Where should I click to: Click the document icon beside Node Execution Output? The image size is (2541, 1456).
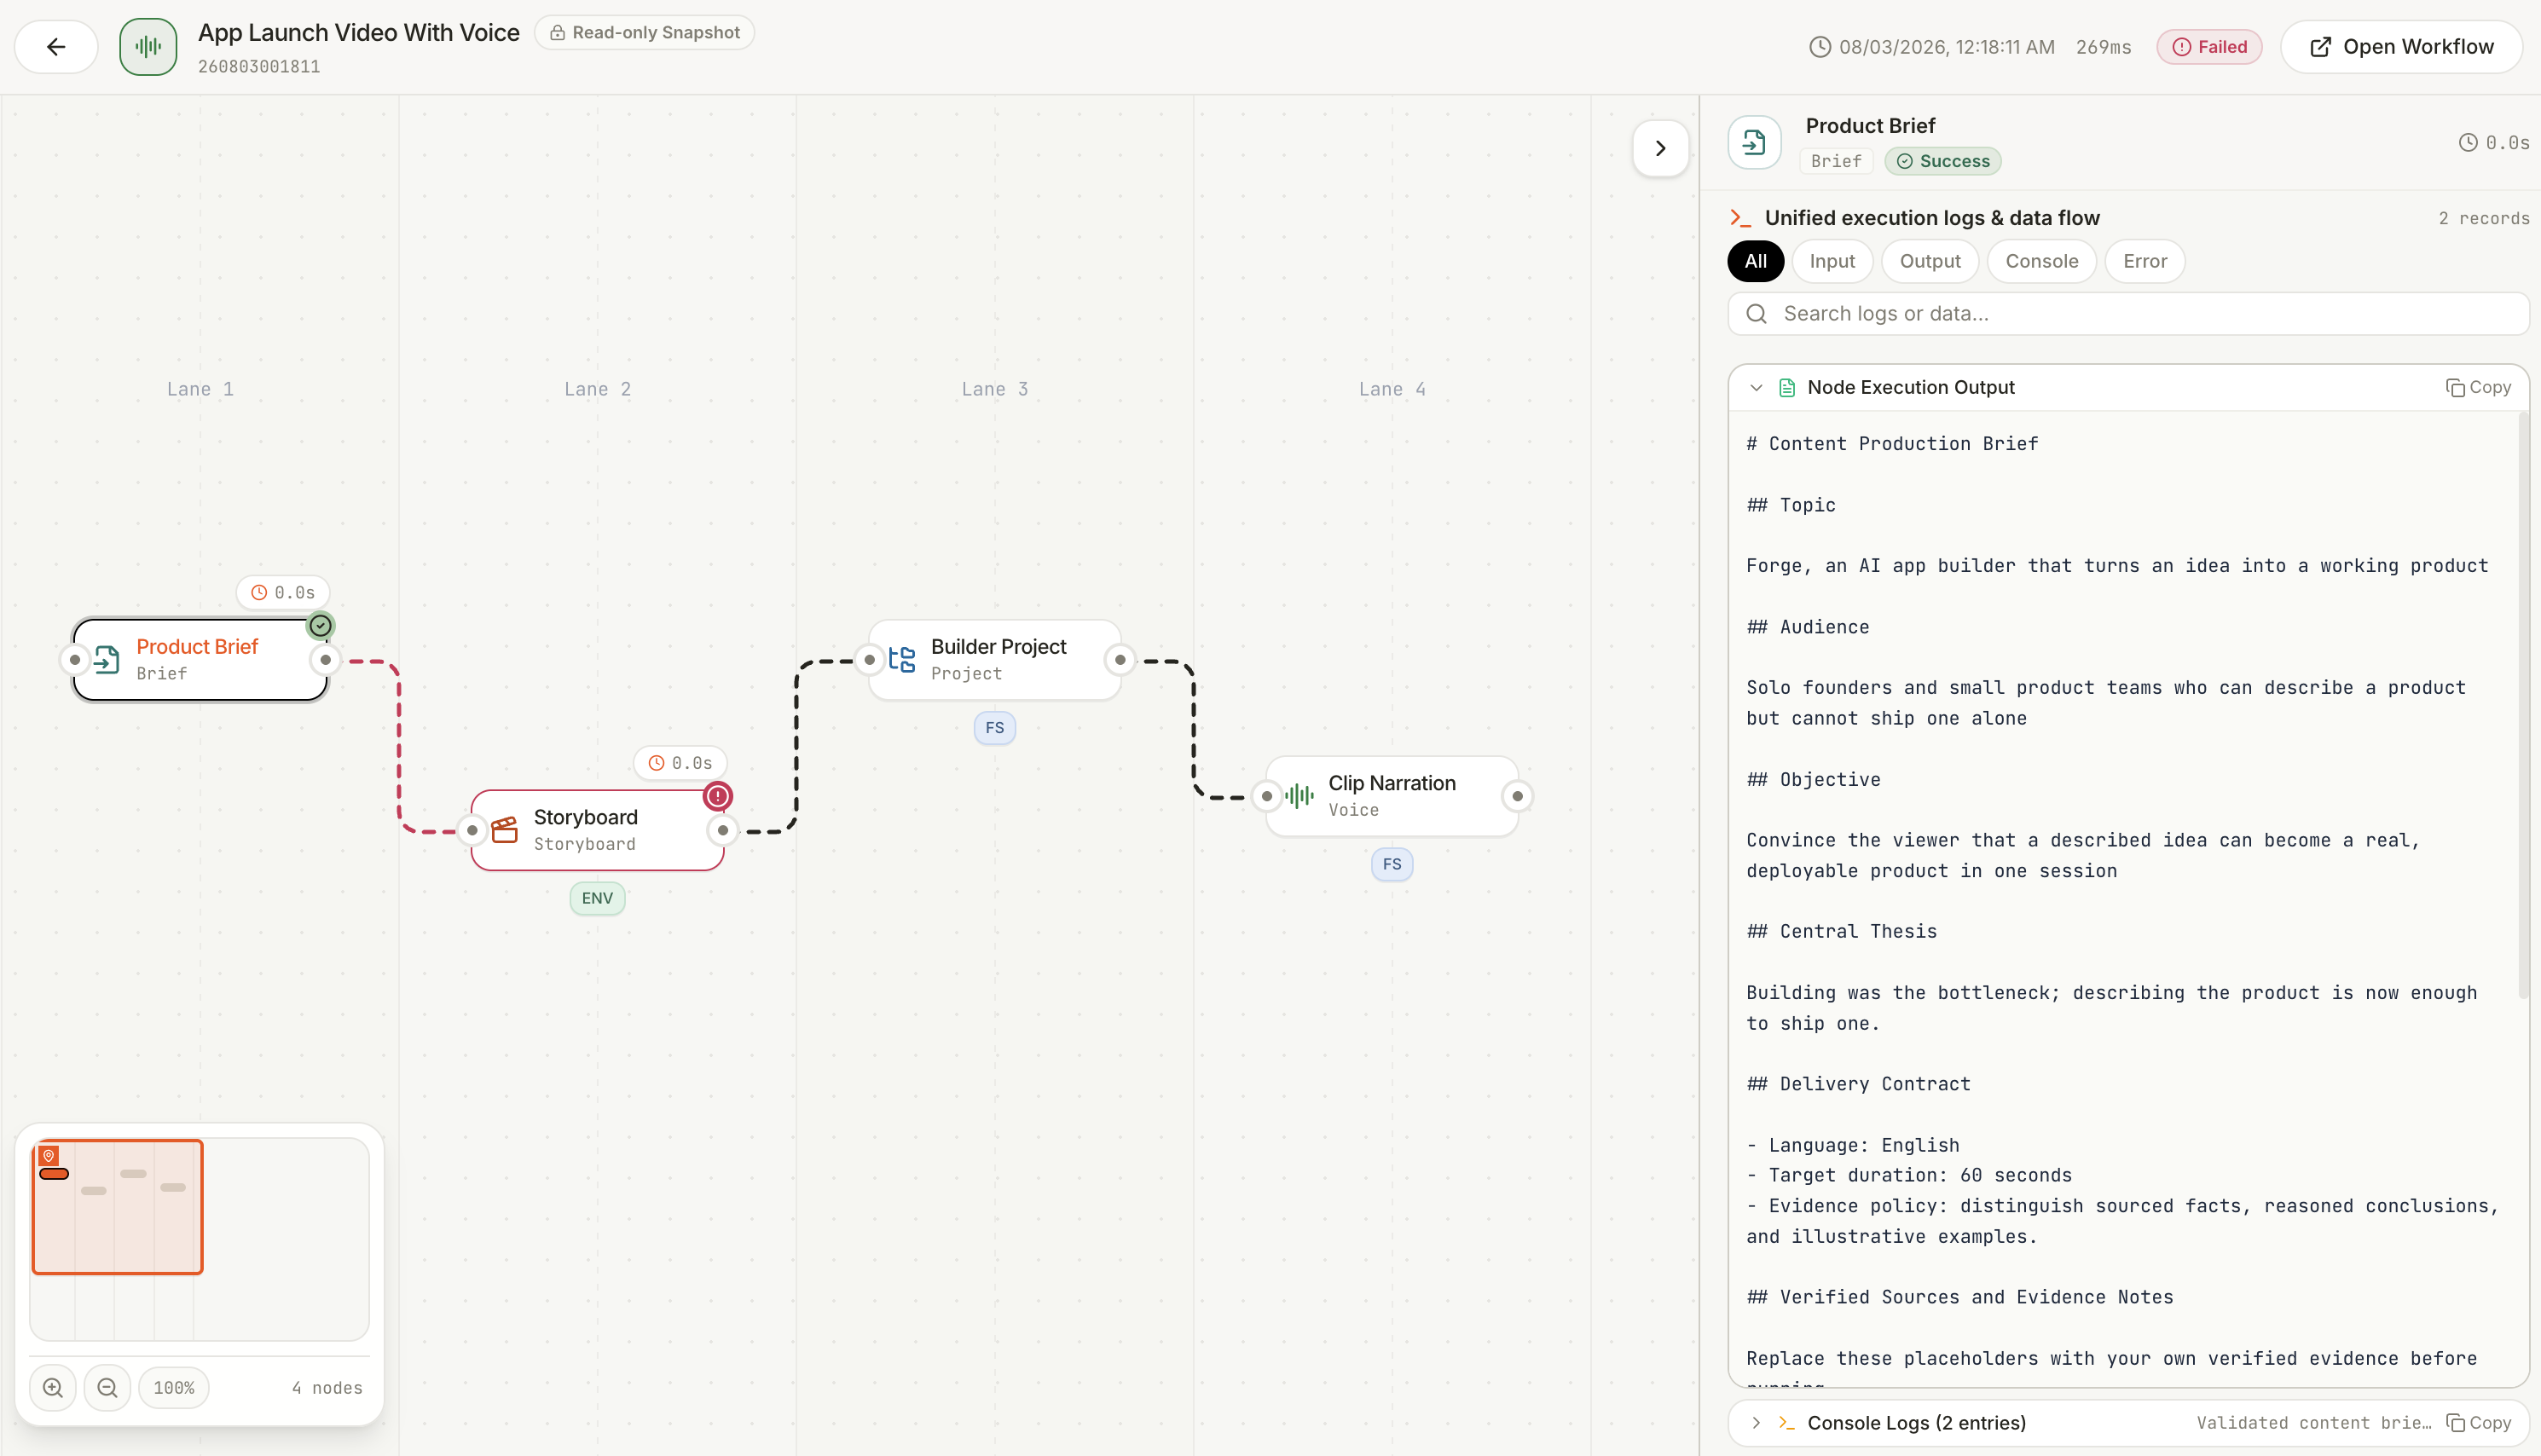pos(1787,387)
